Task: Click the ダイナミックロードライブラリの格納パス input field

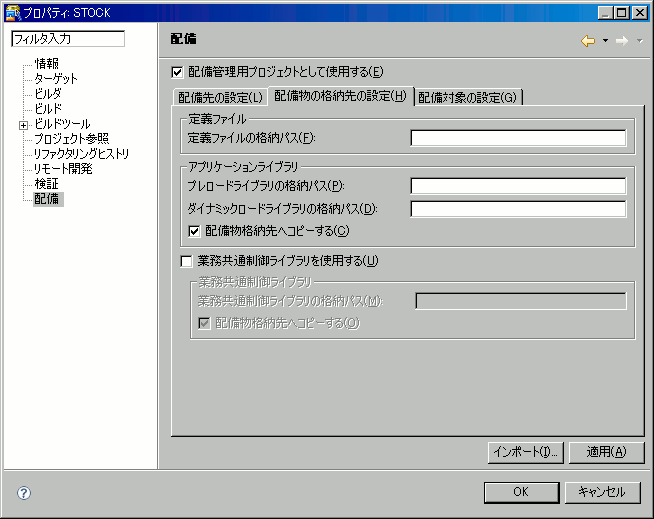Action: click(x=518, y=209)
